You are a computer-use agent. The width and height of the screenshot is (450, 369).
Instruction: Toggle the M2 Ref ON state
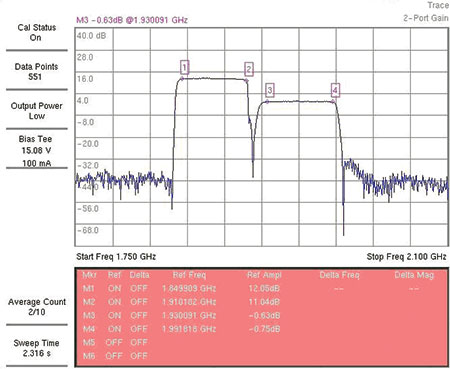[114, 302]
